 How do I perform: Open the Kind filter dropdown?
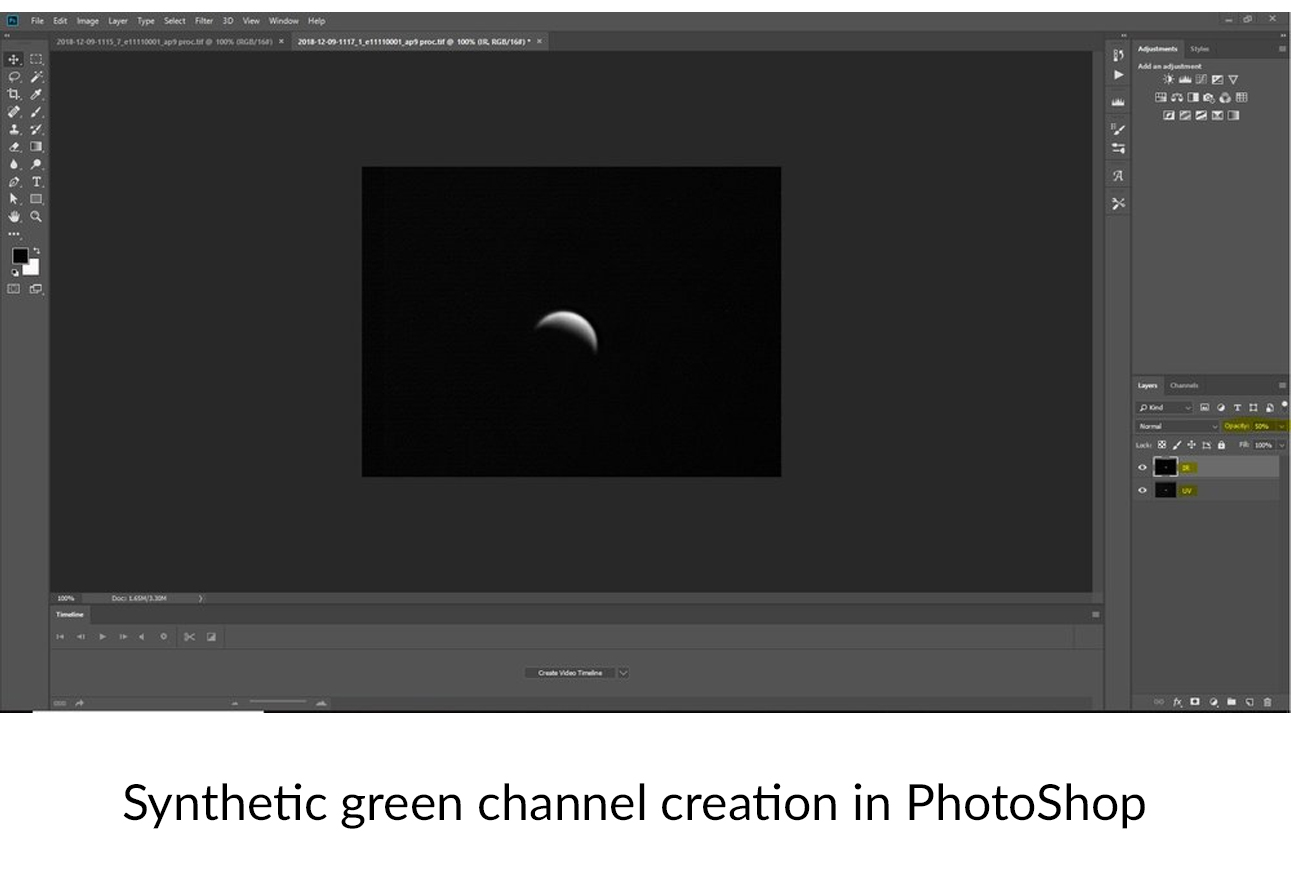1164,407
